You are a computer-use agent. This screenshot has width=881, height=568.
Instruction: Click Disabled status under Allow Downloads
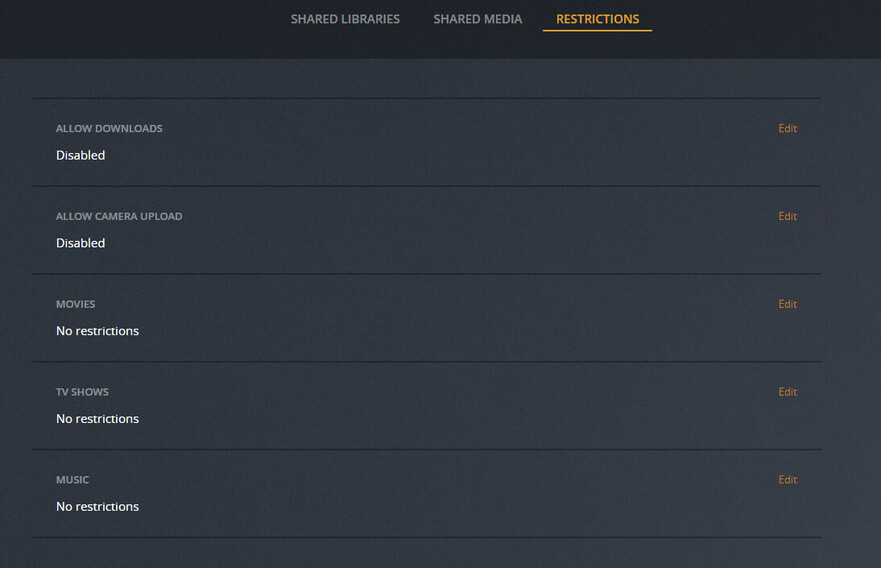[x=80, y=155]
